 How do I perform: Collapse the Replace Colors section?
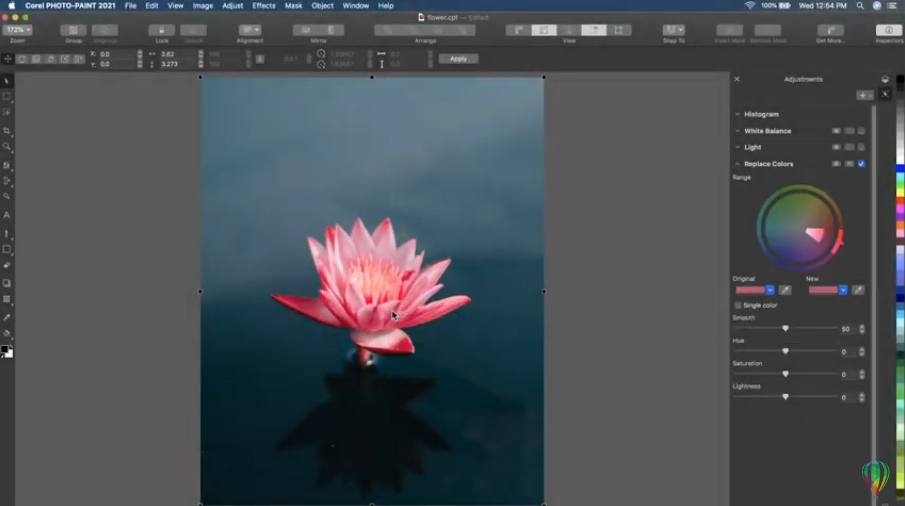(738, 164)
